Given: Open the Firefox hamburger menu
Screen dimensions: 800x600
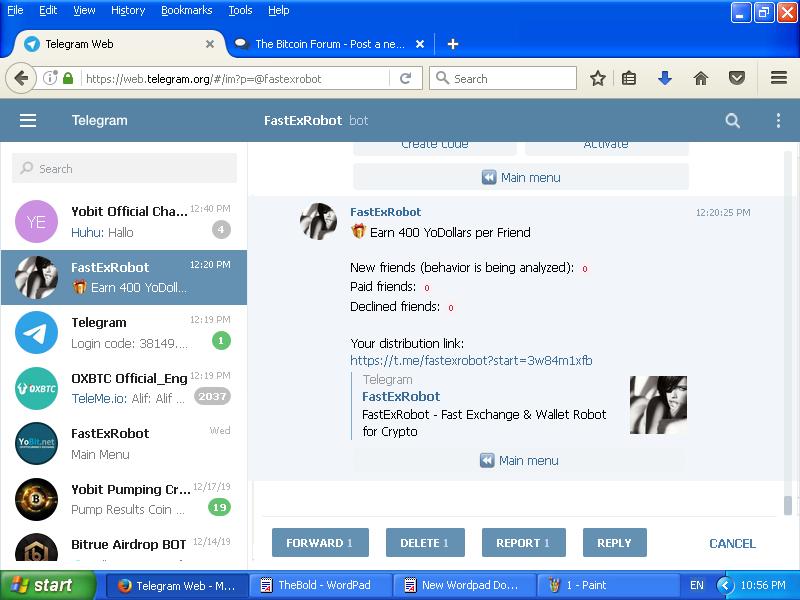Looking at the screenshot, I should [779, 78].
